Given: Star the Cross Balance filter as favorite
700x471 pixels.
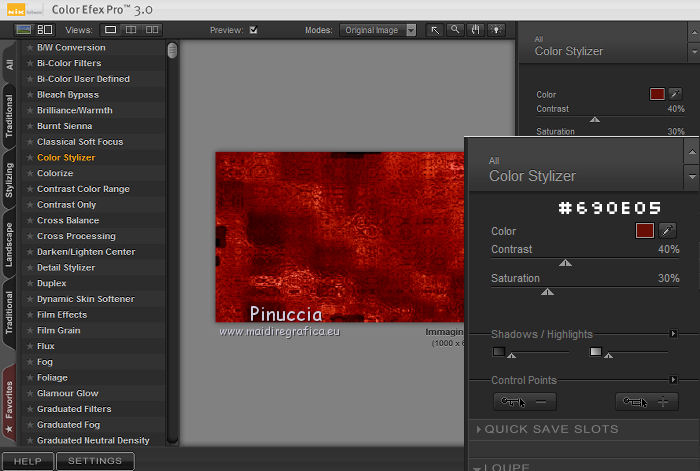Looking at the screenshot, I should (30, 221).
